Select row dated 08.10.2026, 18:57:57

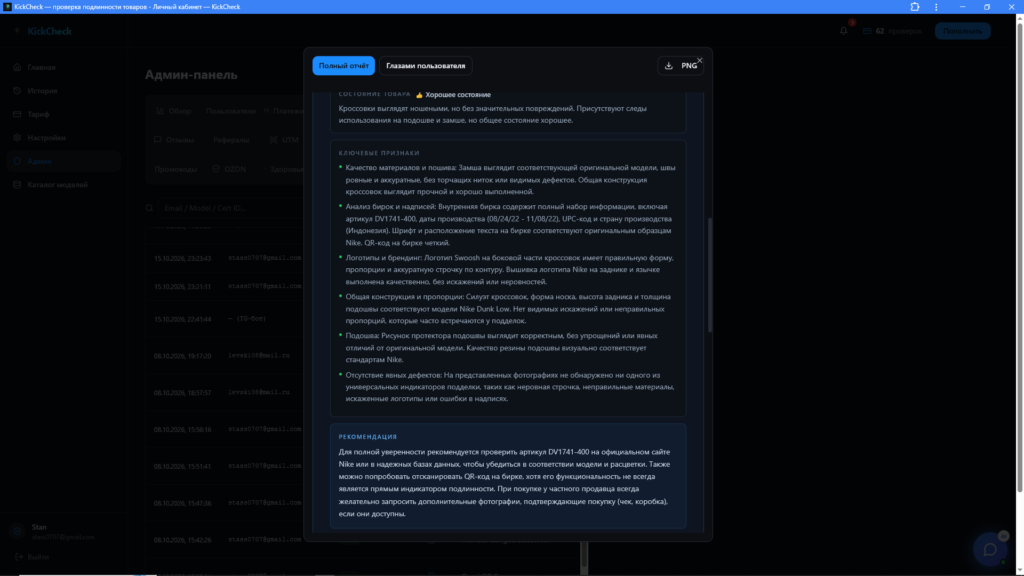[x=224, y=392]
